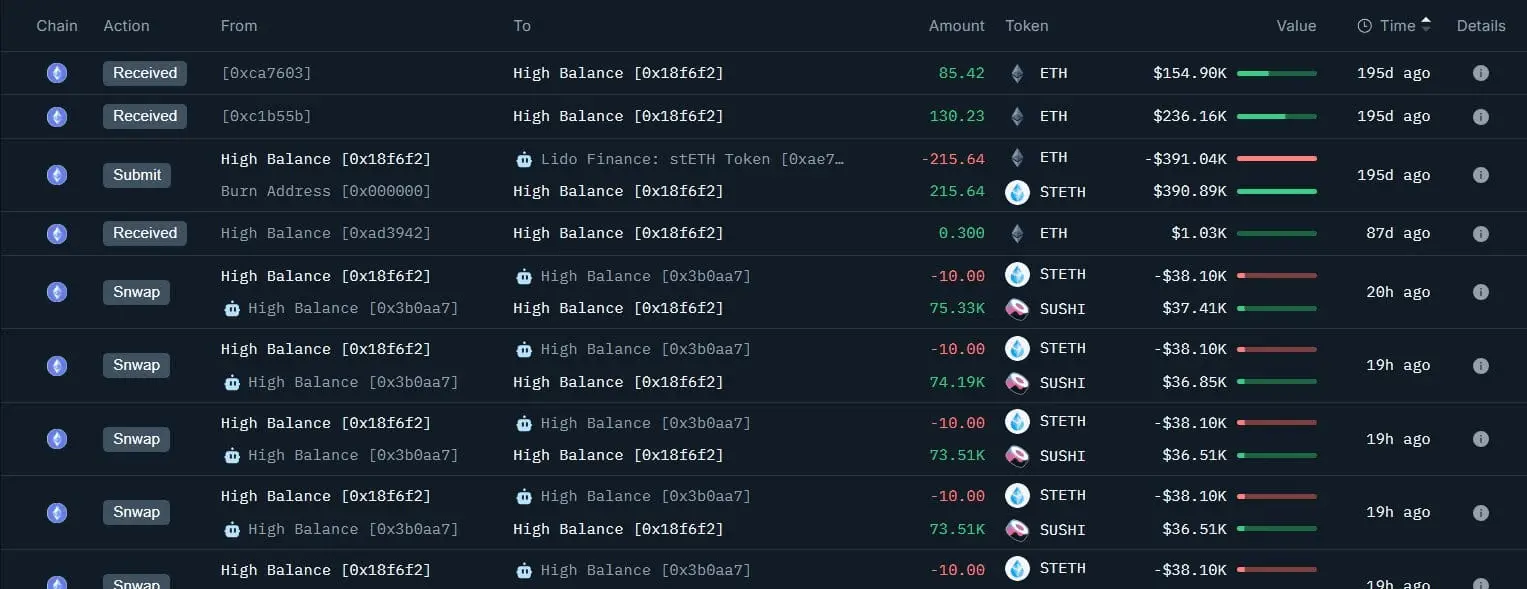Open sender address [0xc1b55b]
This screenshot has width=1527, height=589.
click(266, 116)
